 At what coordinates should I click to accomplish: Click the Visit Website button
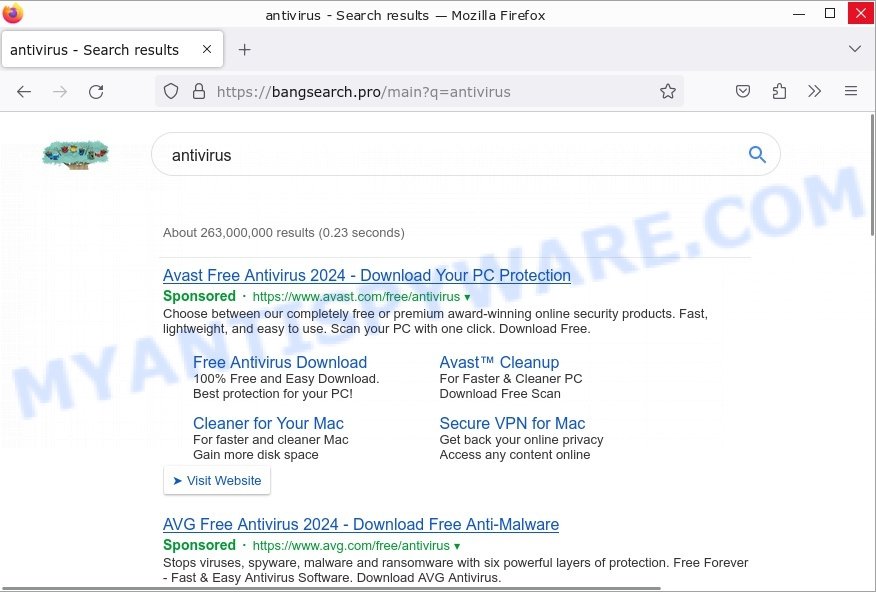coord(217,481)
